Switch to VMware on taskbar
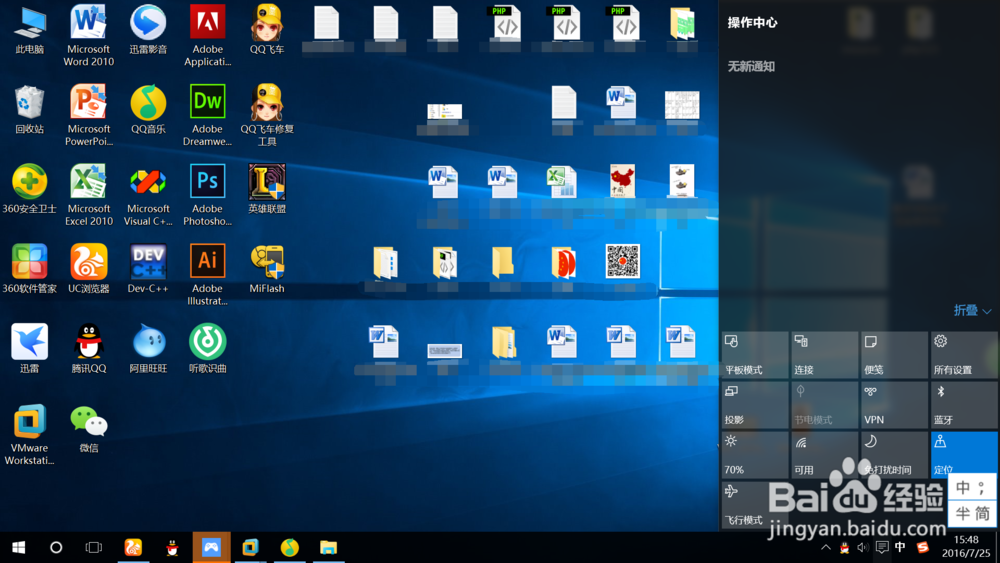1000x563 pixels. coord(251,547)
